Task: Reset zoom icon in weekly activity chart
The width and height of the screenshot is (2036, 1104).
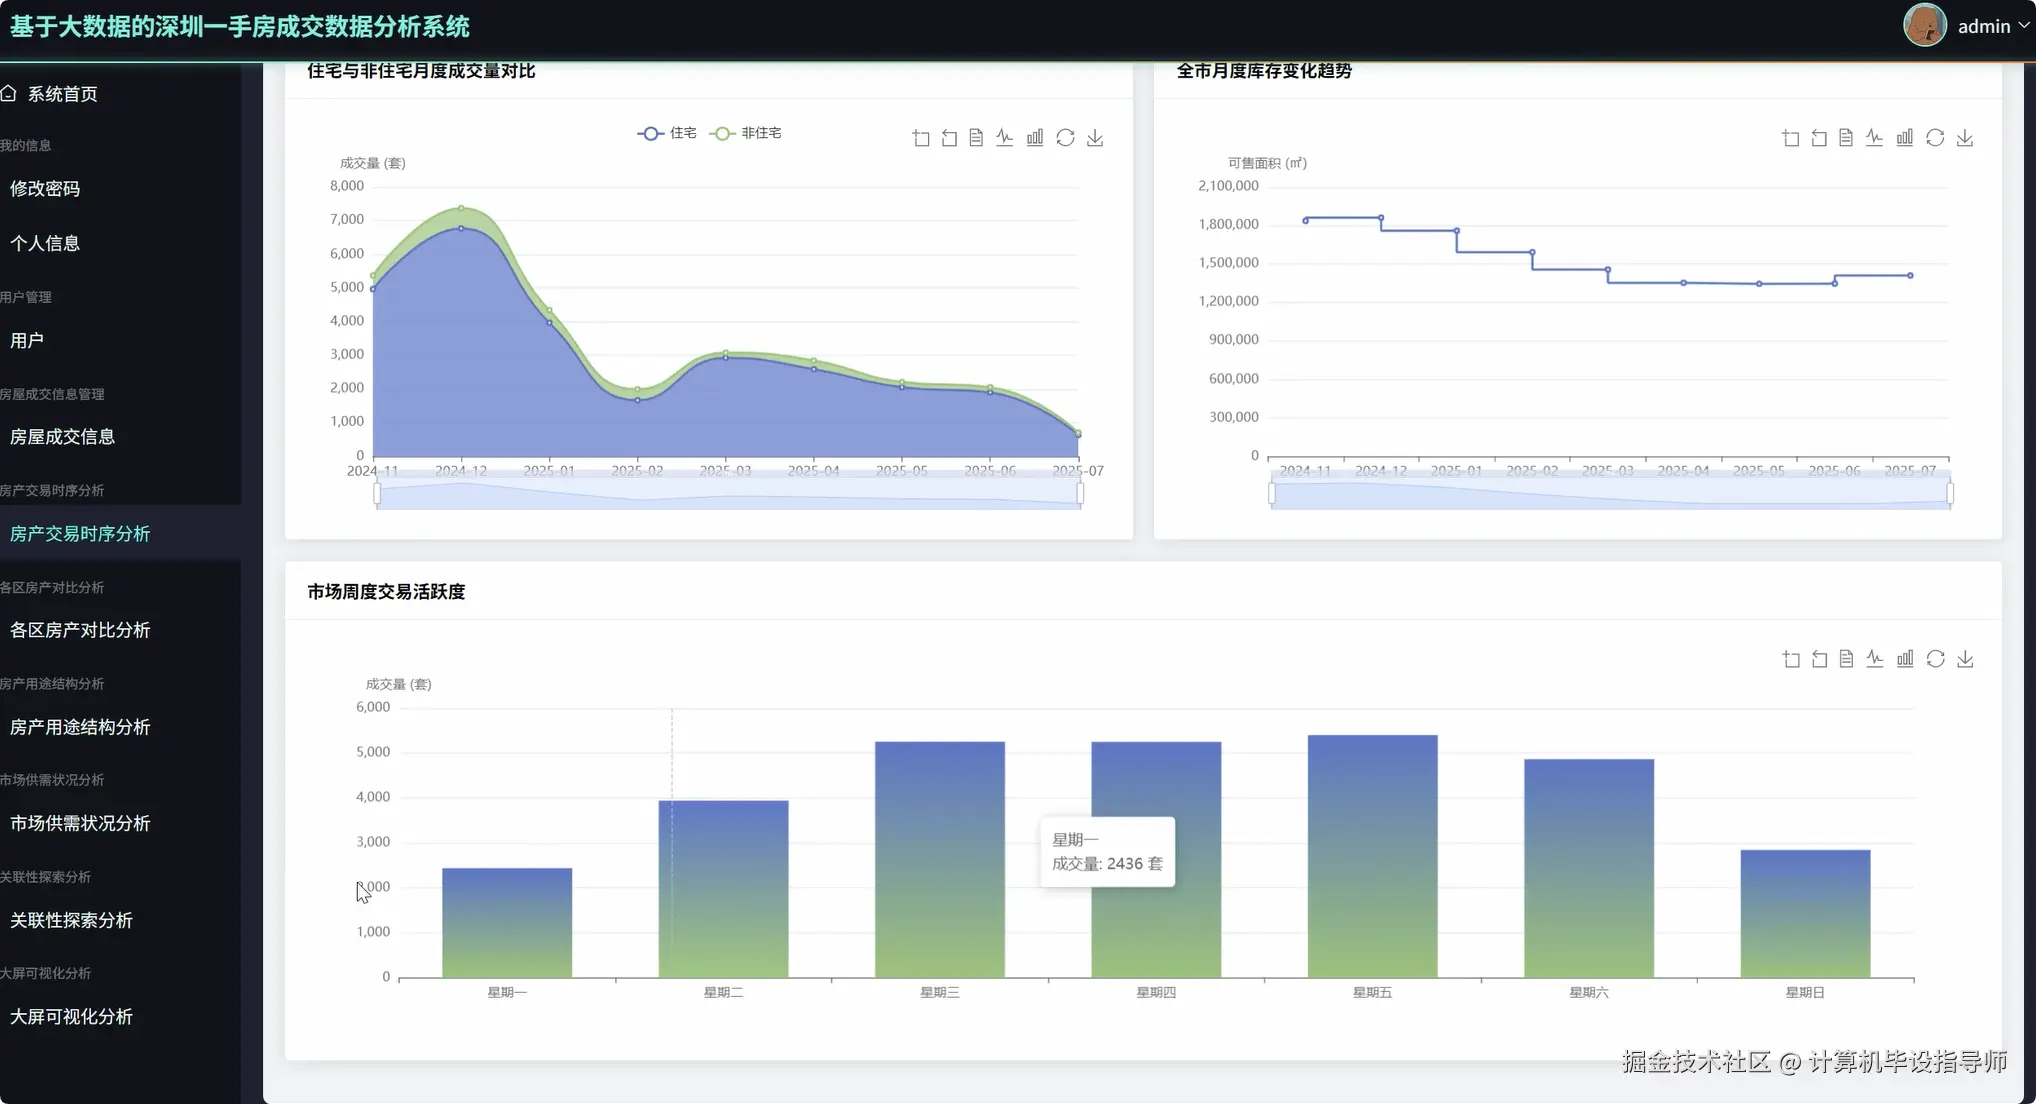Action: pyautogui.click(x=1819, y=659)
